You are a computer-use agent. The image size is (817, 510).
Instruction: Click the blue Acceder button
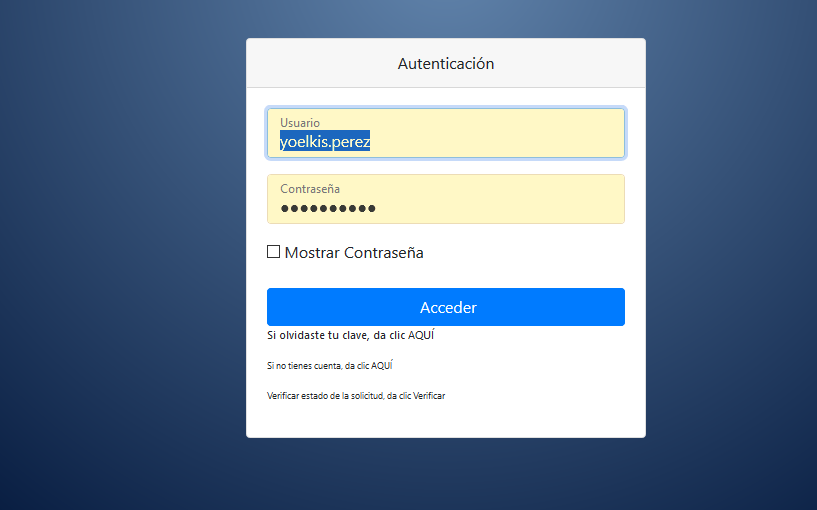445,307
